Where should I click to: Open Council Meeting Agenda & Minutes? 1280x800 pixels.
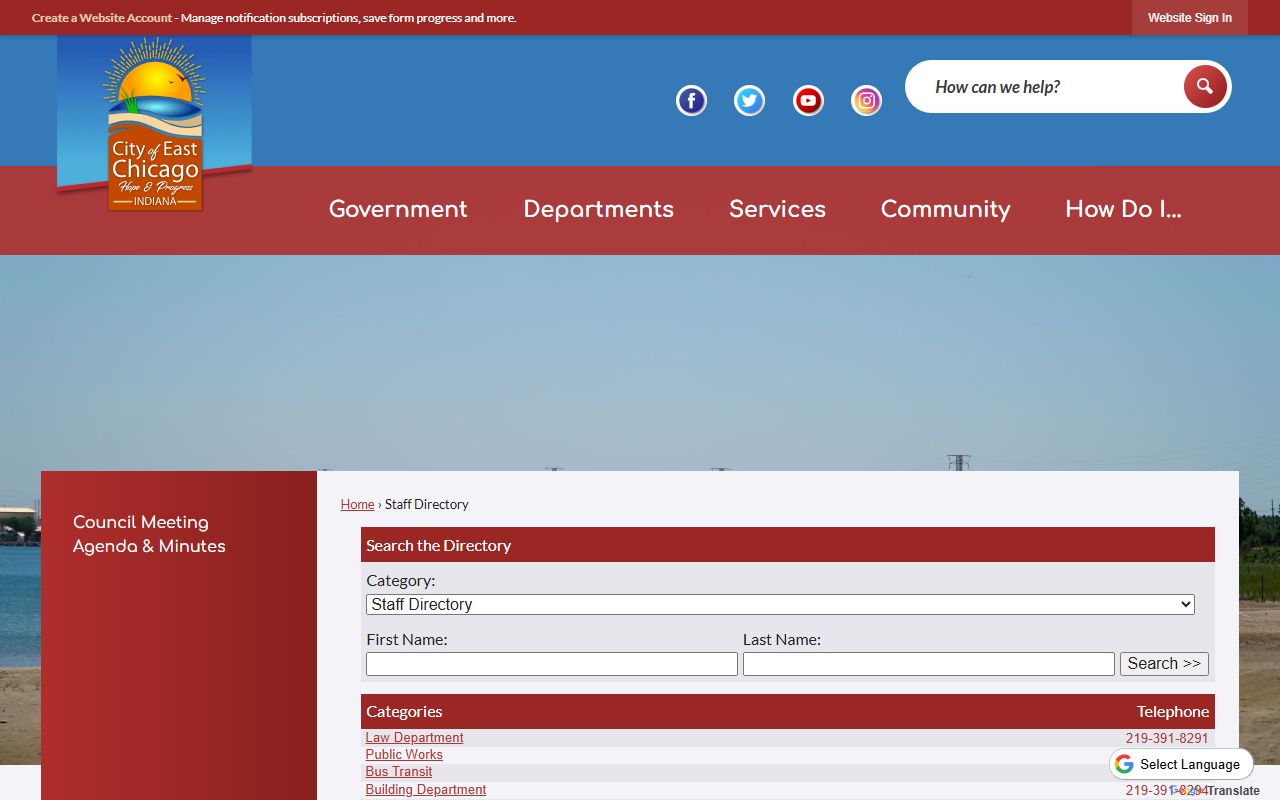click(149, 534)
